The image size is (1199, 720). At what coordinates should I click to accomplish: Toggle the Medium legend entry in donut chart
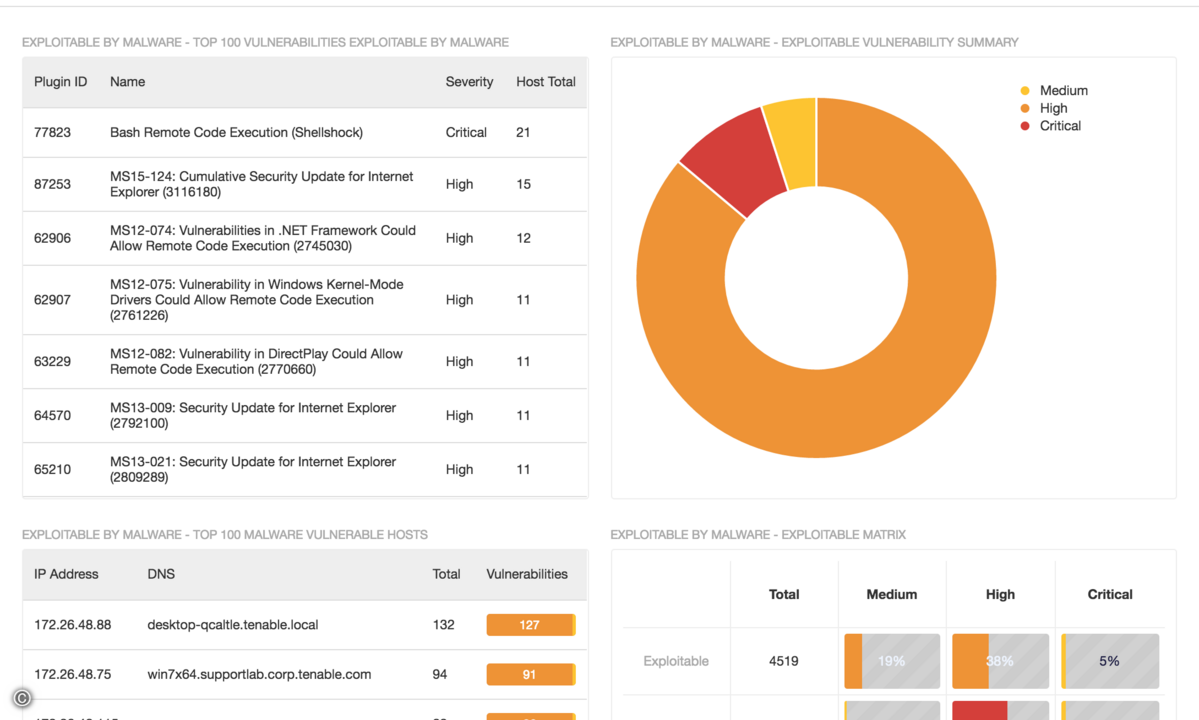point(1054,90)
